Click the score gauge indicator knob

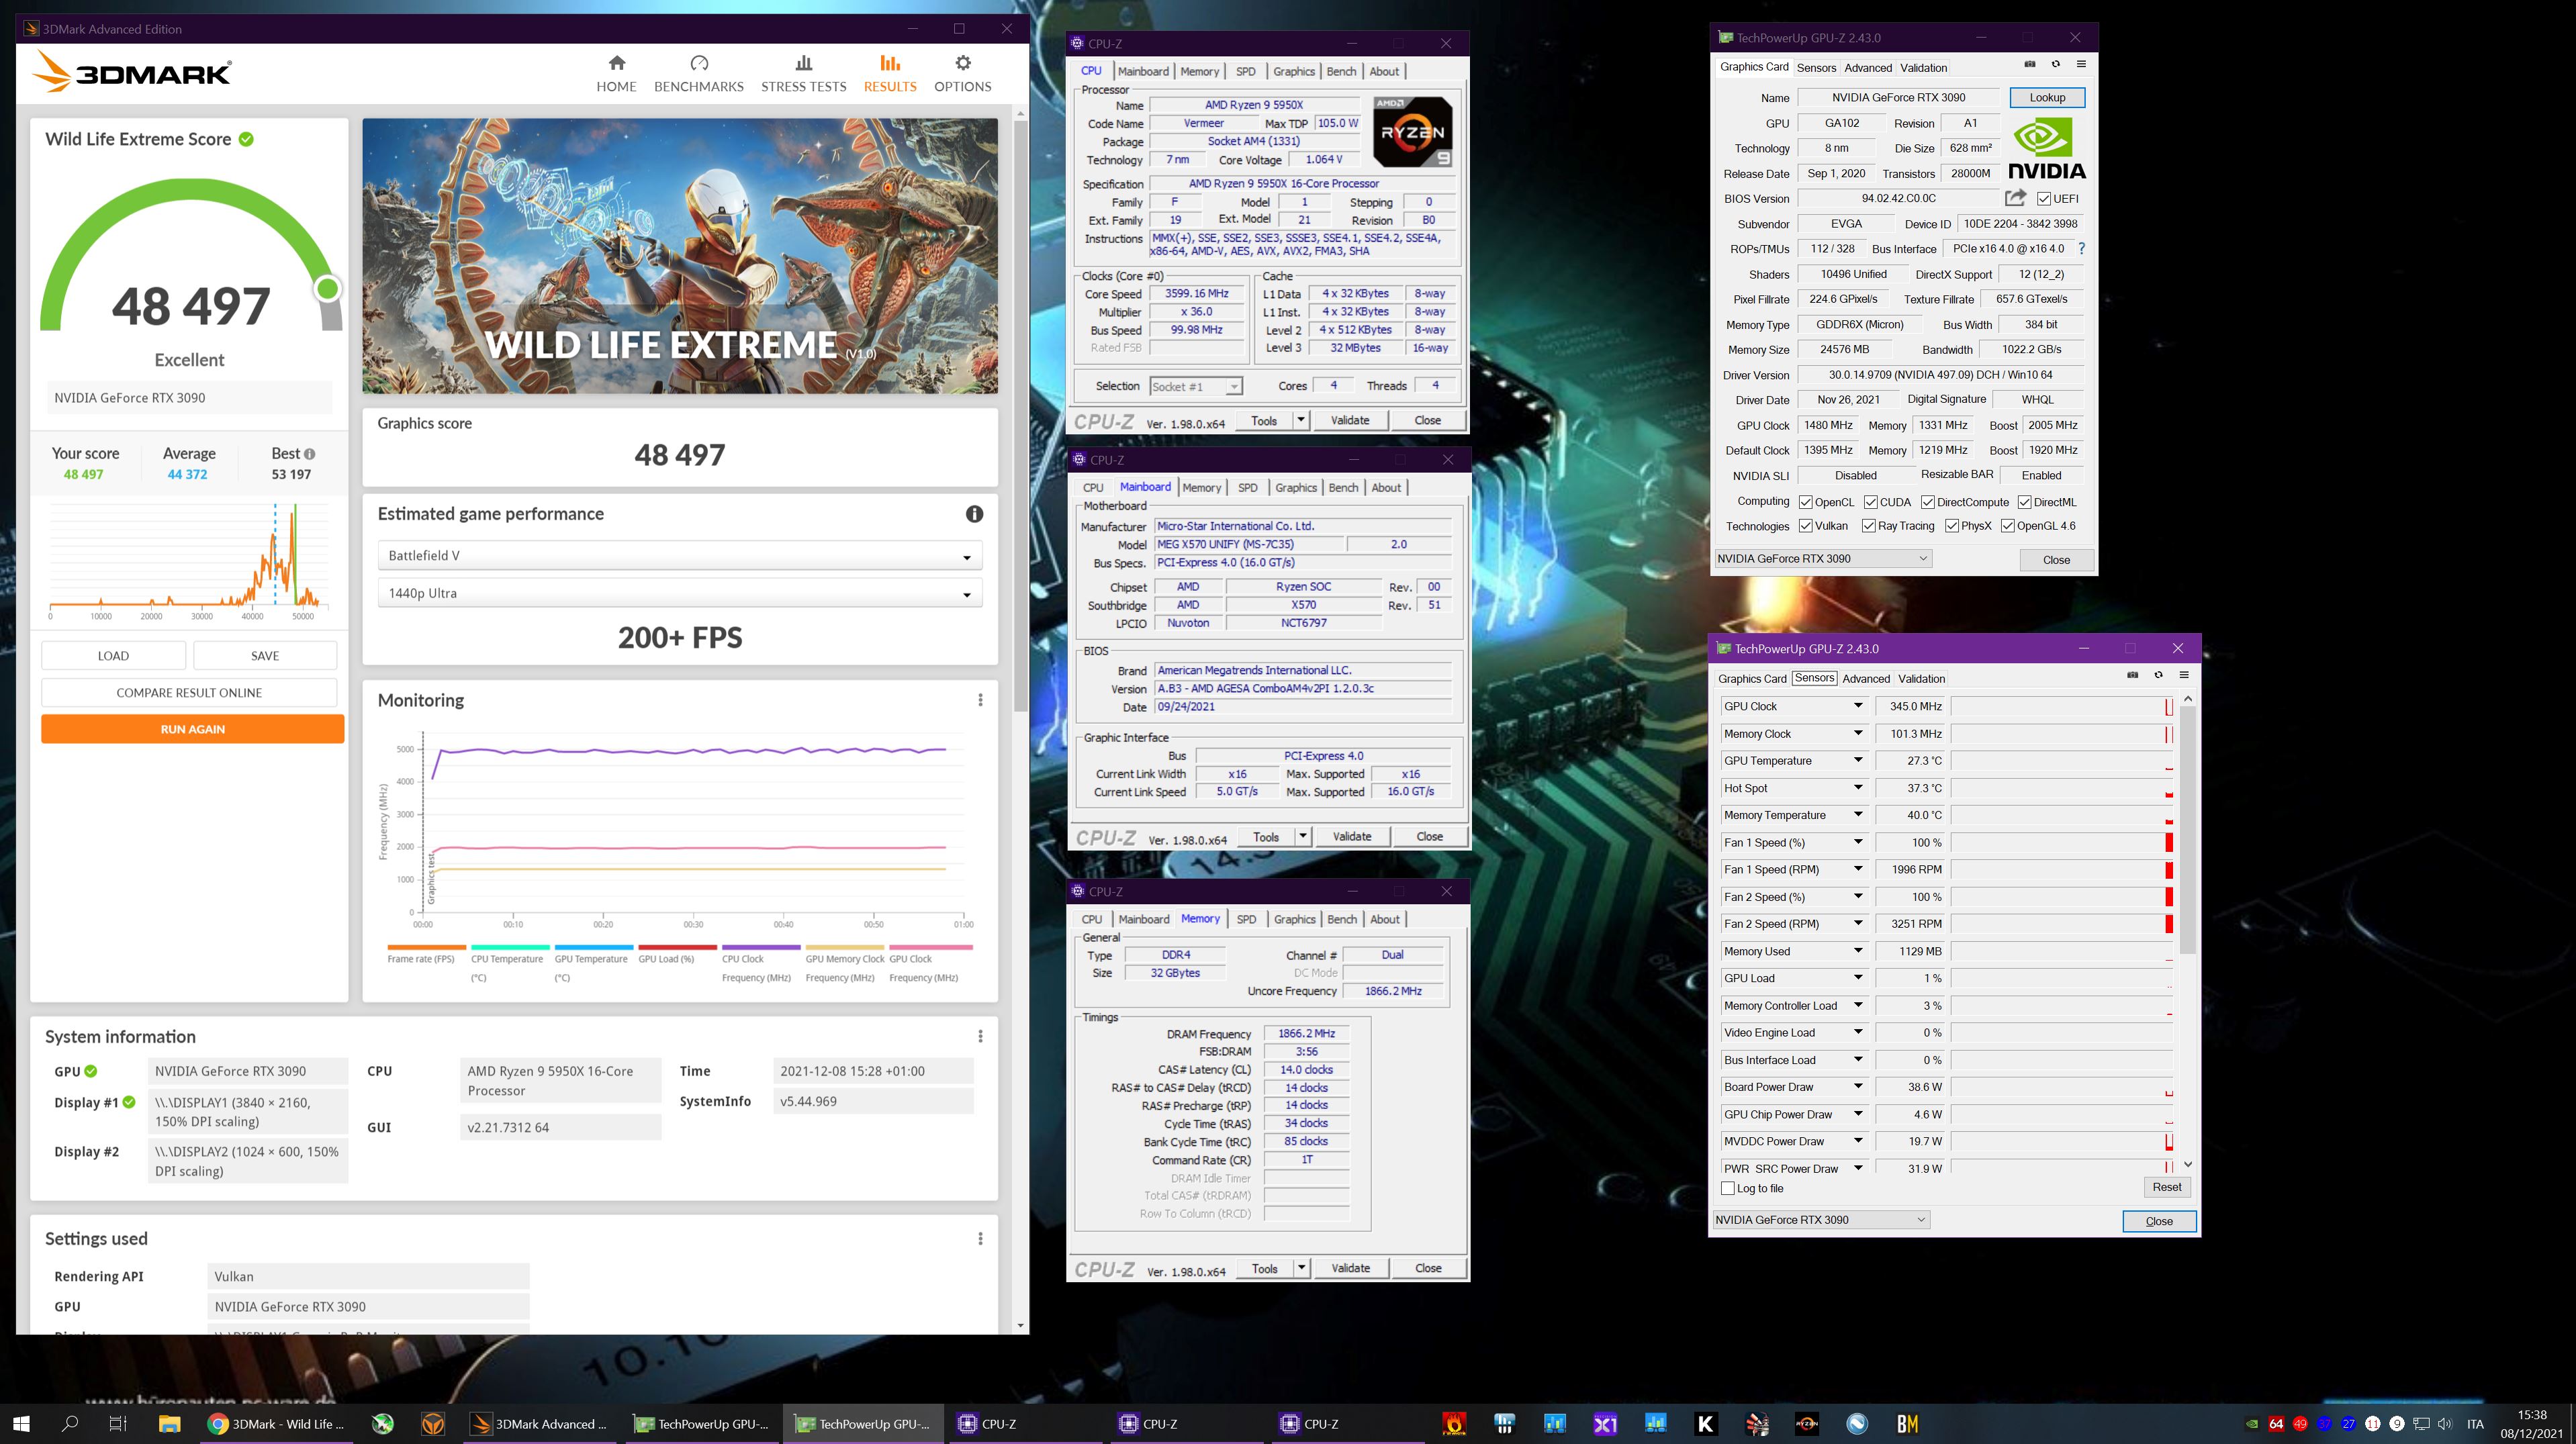click(x=327, y=289)
